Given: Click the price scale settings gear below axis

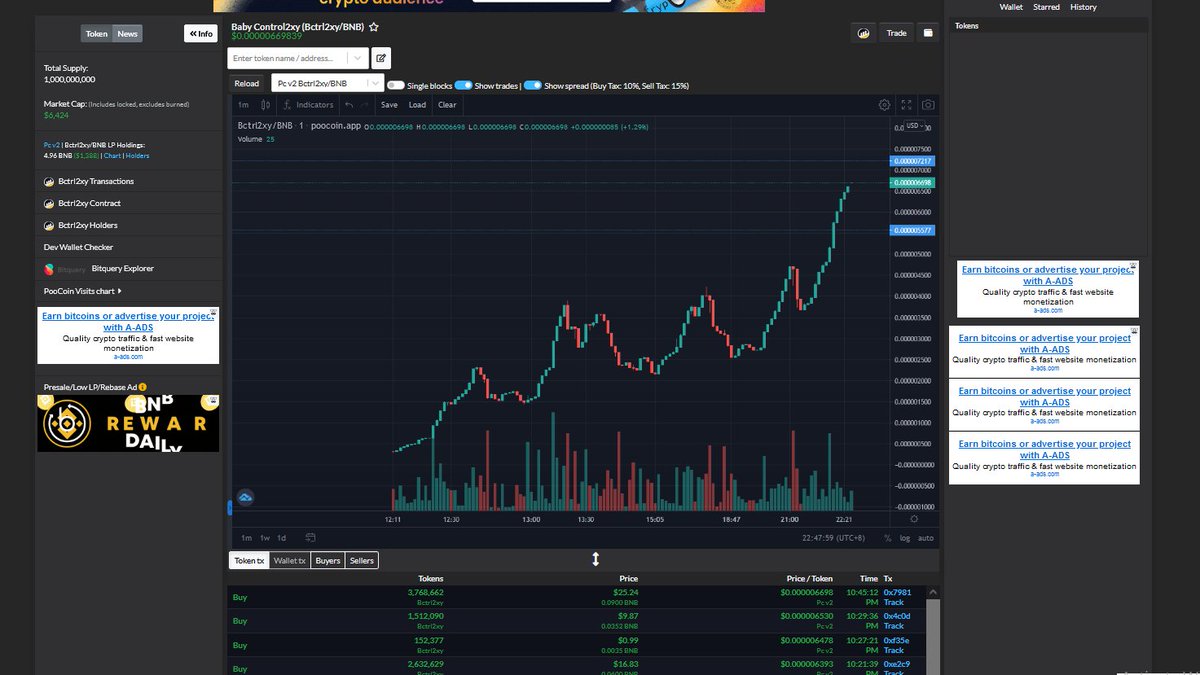Looking at the screenshot, I should pyautogui.click(x=913, y=519).
